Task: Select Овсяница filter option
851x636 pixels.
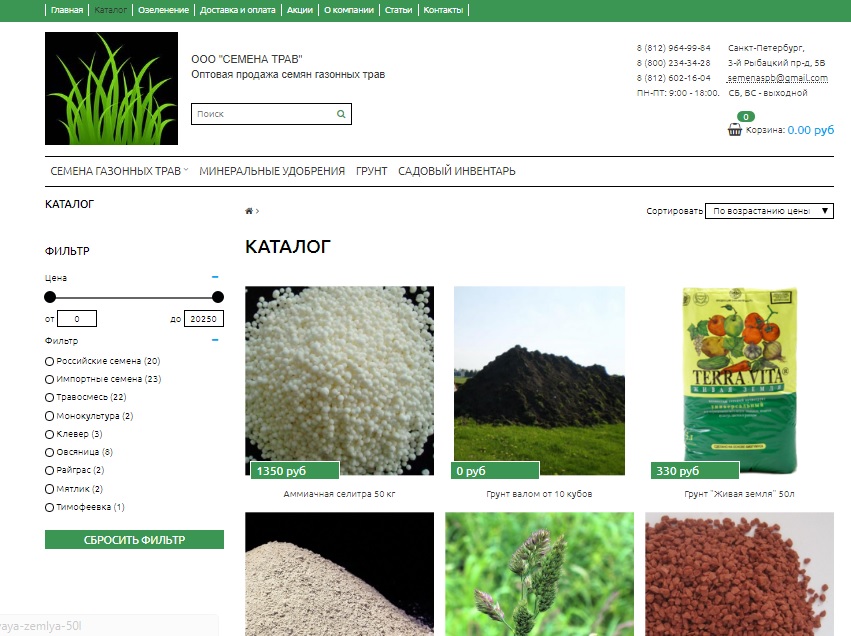Action: pos(49,453)
